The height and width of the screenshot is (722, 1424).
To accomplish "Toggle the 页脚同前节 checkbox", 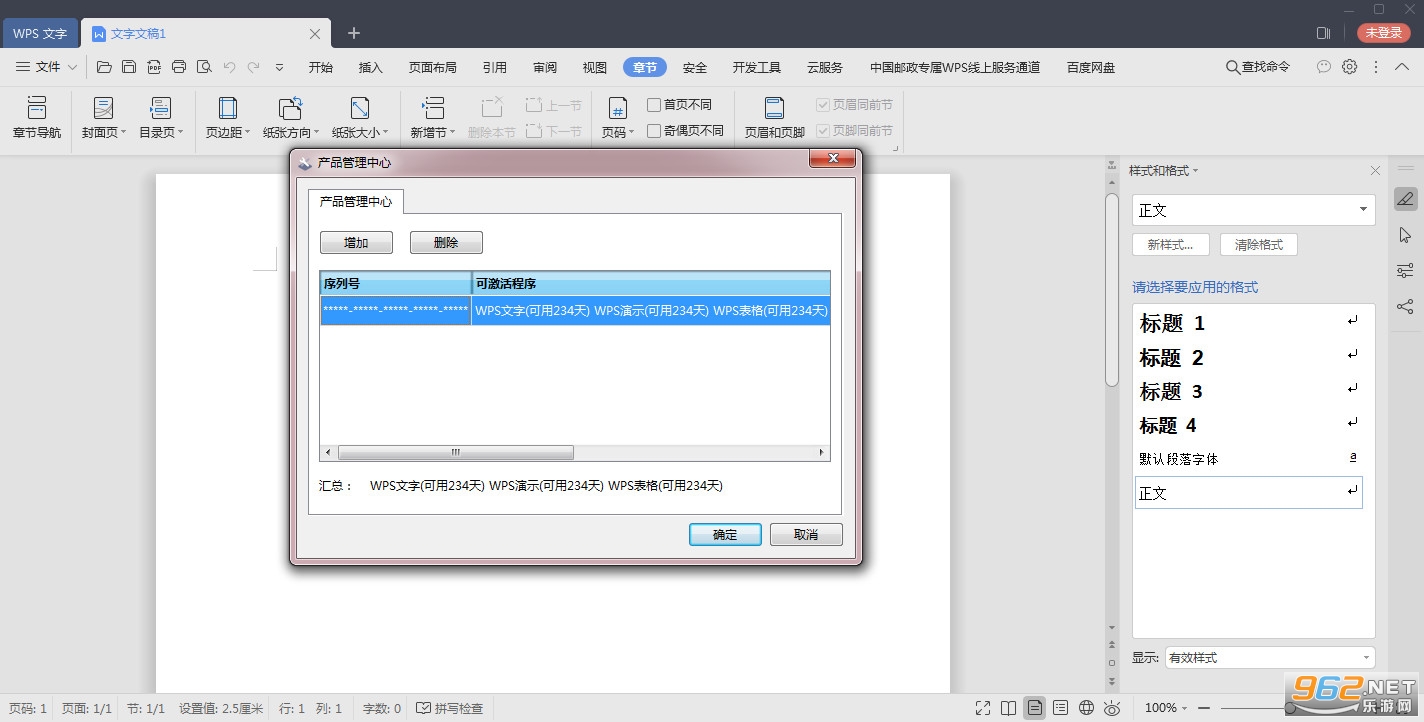I will pyautogui.click(x=823, y=131).
